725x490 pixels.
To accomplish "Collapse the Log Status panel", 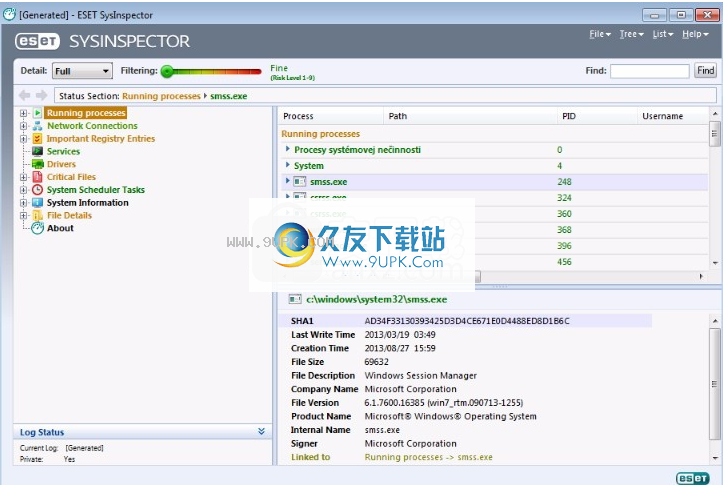I will (x=261, y=431).
